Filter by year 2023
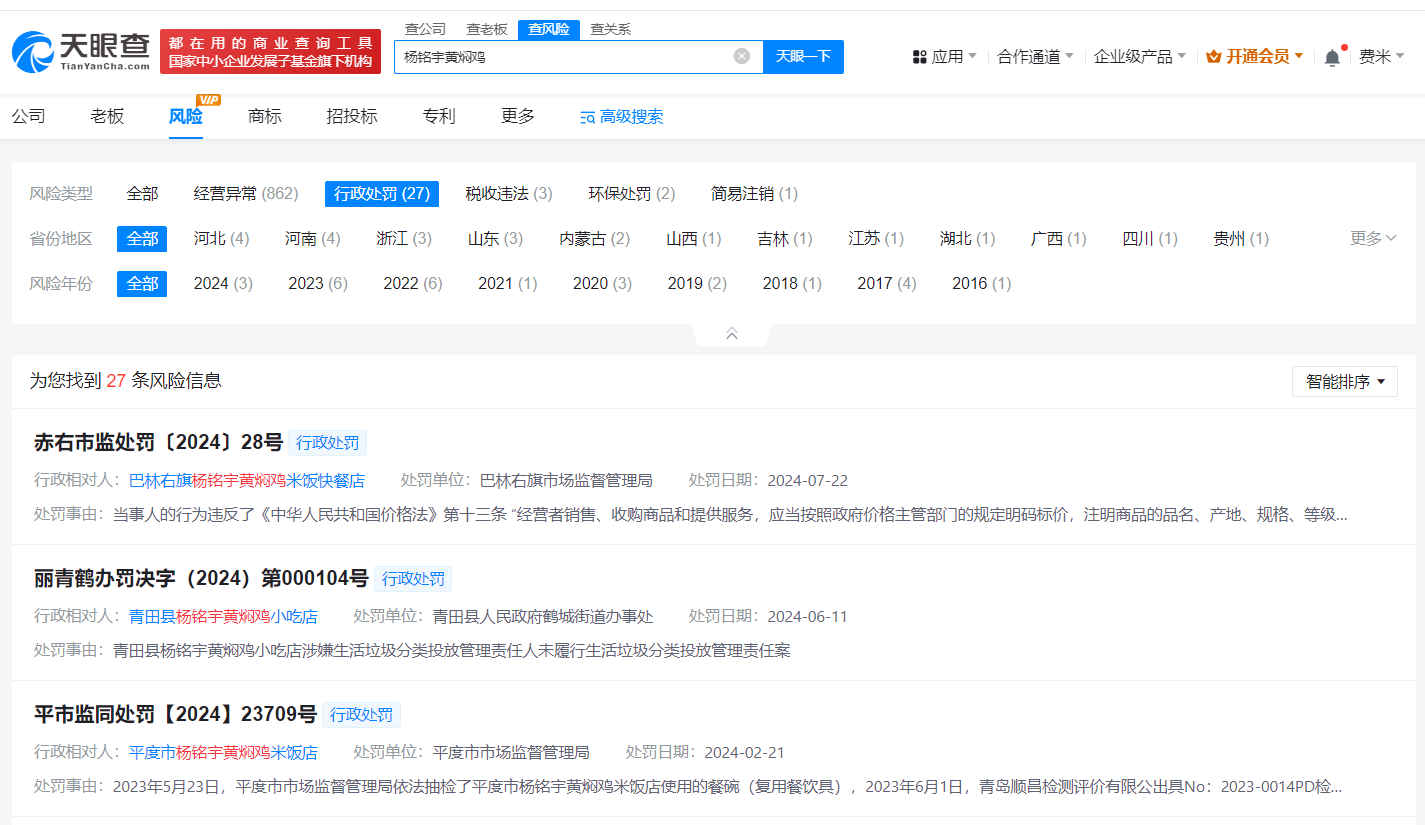The width and height of the screenshot is (1425, 825). point(317,284)
